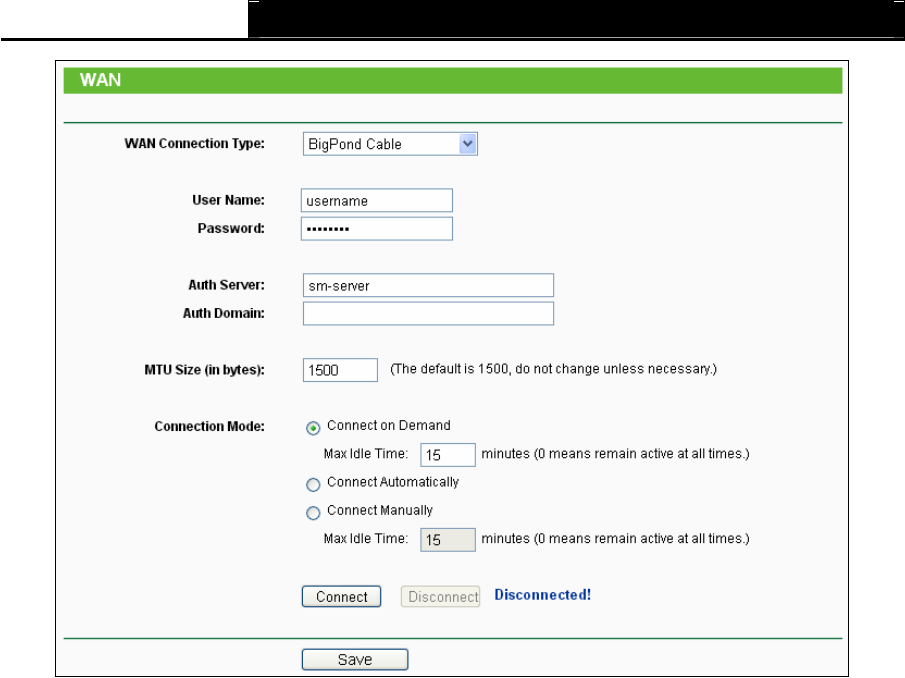Viewport: 905px width, 678px height.
Task: Click the Connect button
Action: click(x=341, y=597)
